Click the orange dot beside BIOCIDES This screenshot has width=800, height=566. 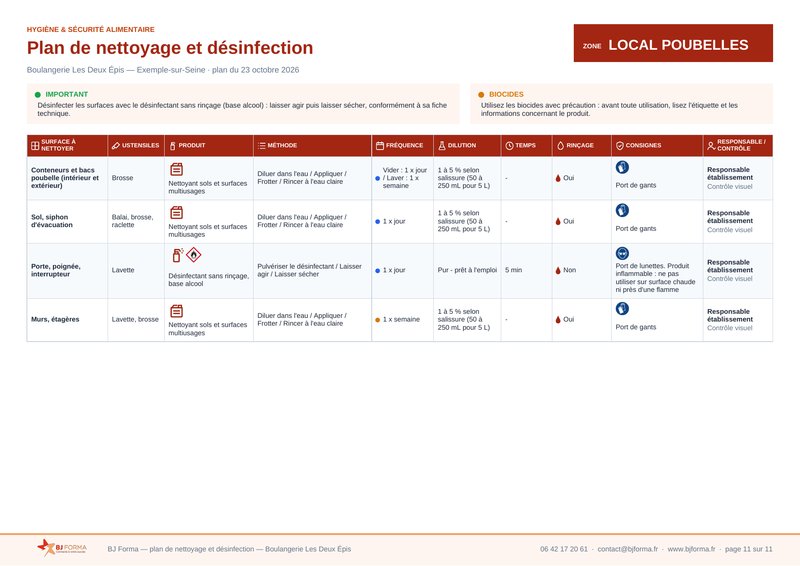click(481, 94)
